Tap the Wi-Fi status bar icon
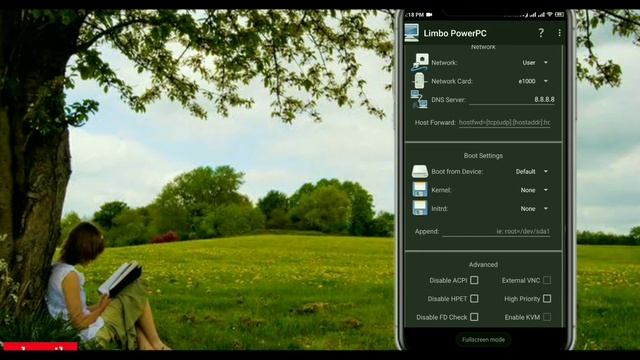The image size is (640, 360). tap(550, 14)
